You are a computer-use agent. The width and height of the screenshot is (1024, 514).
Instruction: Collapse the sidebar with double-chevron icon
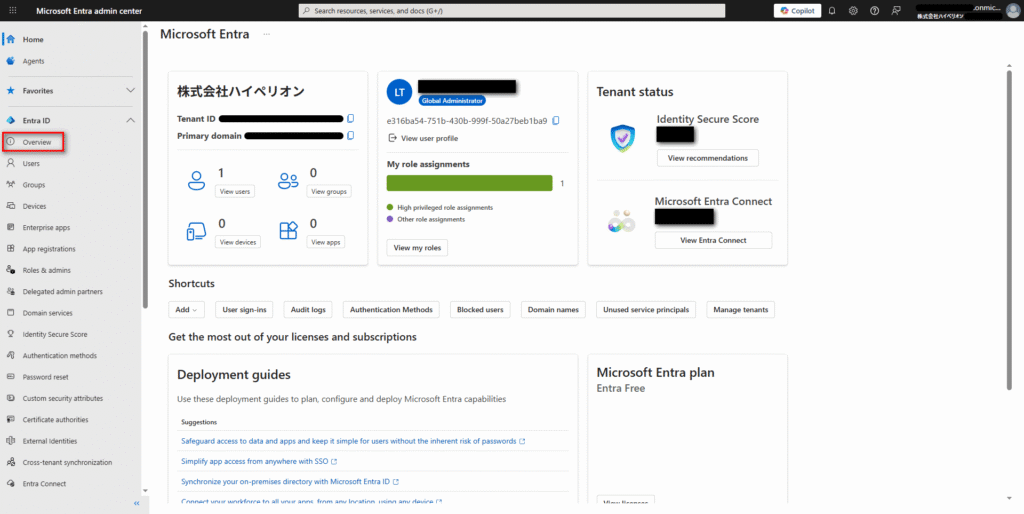click(136, 504)
